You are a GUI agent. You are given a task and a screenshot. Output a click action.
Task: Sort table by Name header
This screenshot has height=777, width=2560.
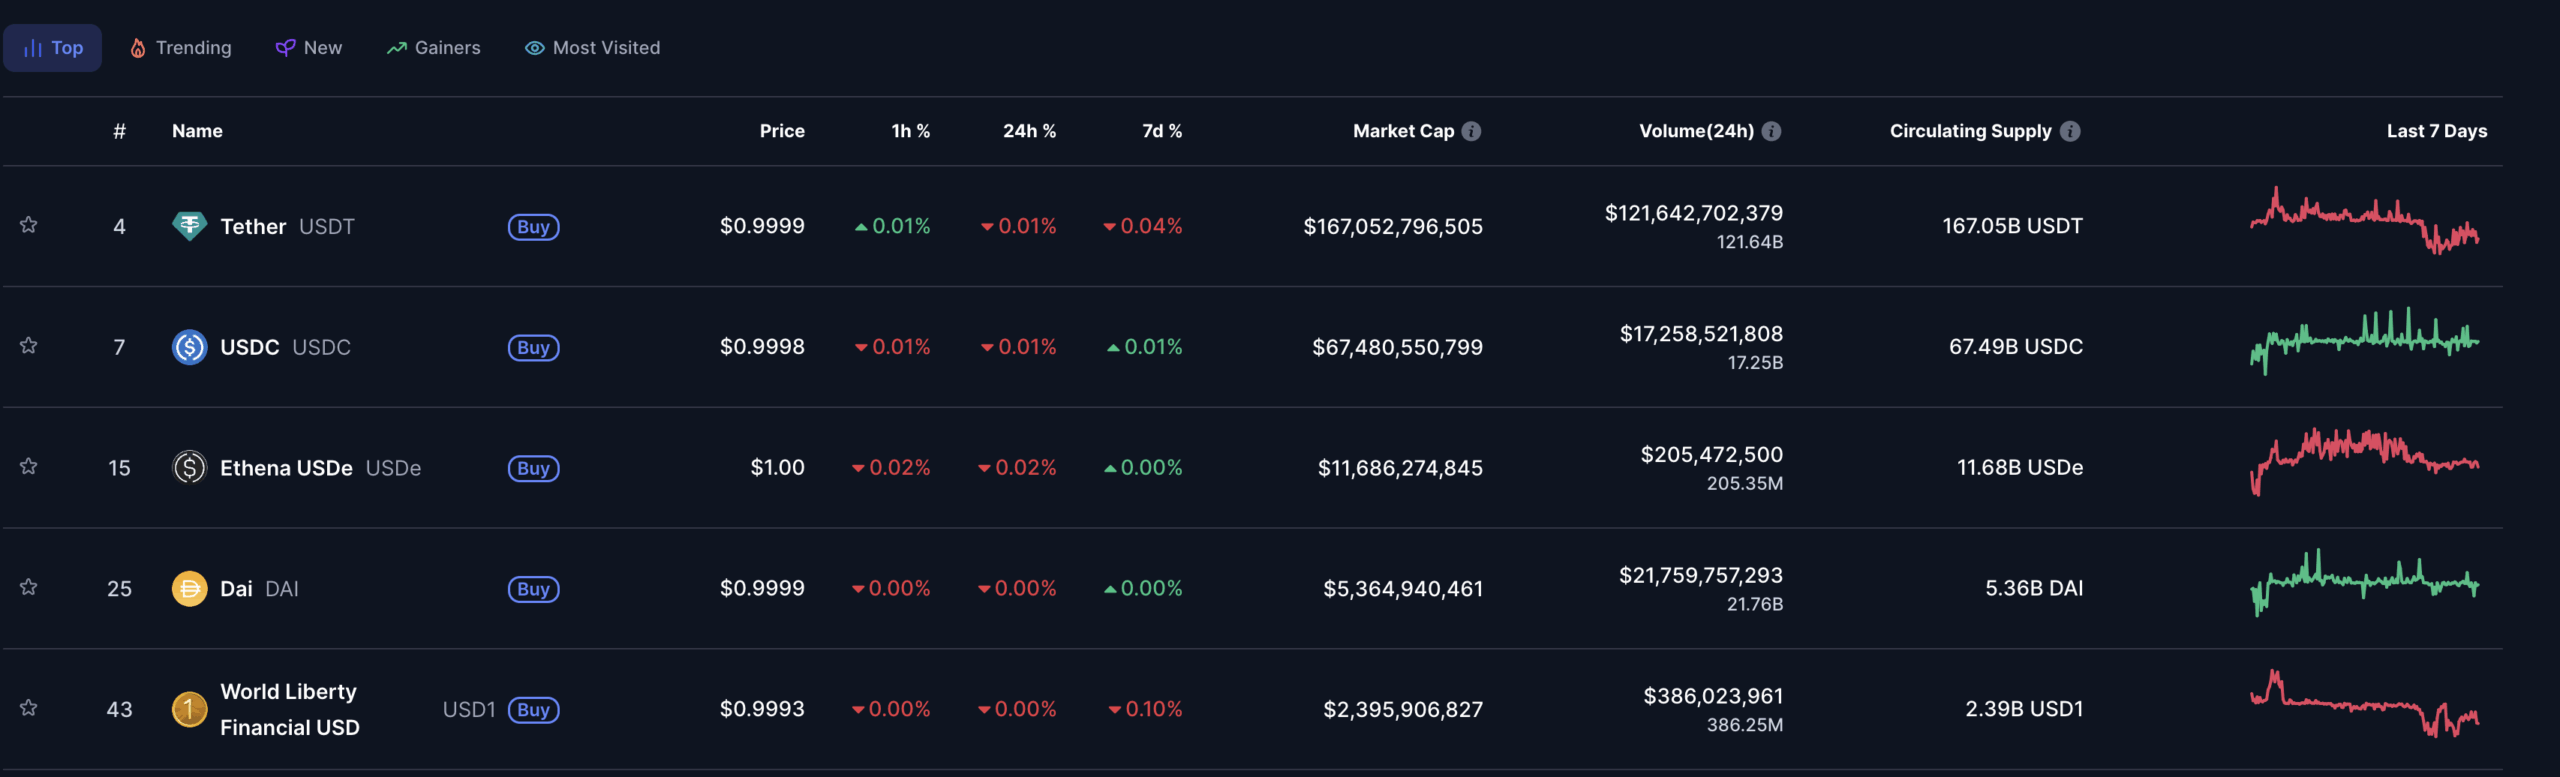(x=197, y=131)
